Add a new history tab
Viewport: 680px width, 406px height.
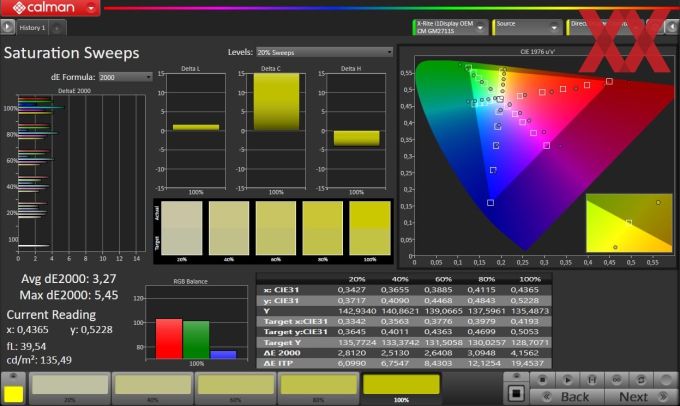click(57, 28)
